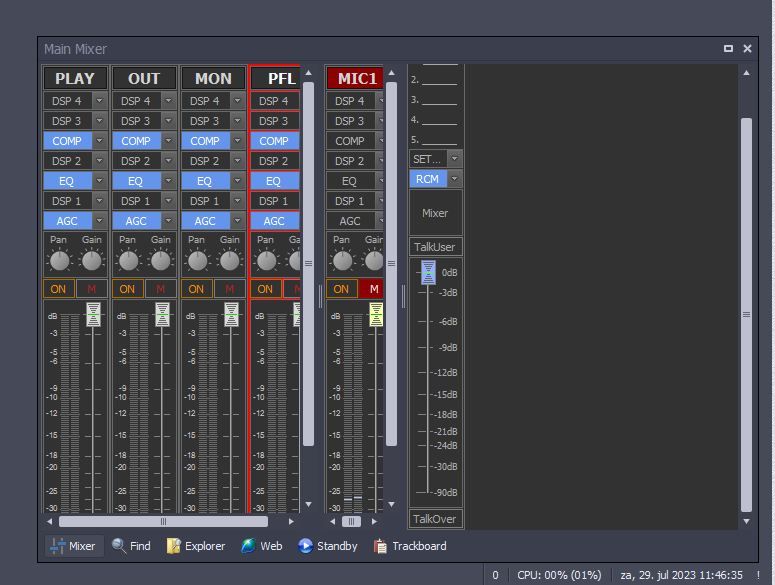The width and height of the screenshot is (775, 585).
Task: Mute the MIC1 channel
Action: [374, 289]
